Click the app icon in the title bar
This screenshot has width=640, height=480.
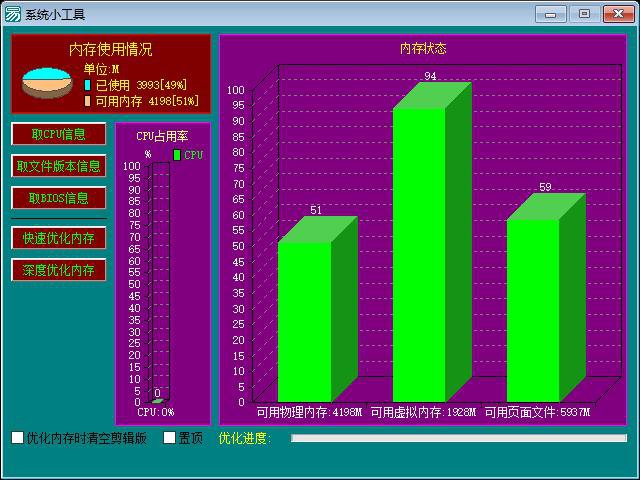click(13, 14)
